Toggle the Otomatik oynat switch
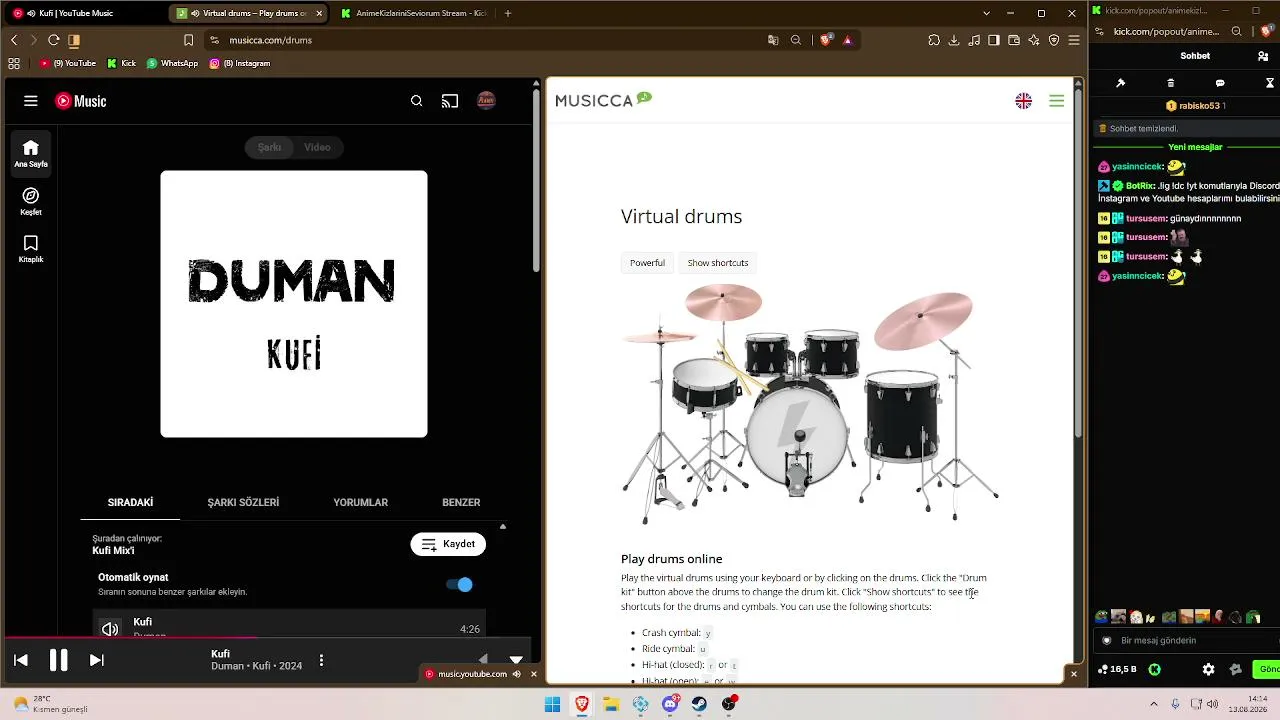1280x720 pixels. pyautogui.click(x=459, y=585)
